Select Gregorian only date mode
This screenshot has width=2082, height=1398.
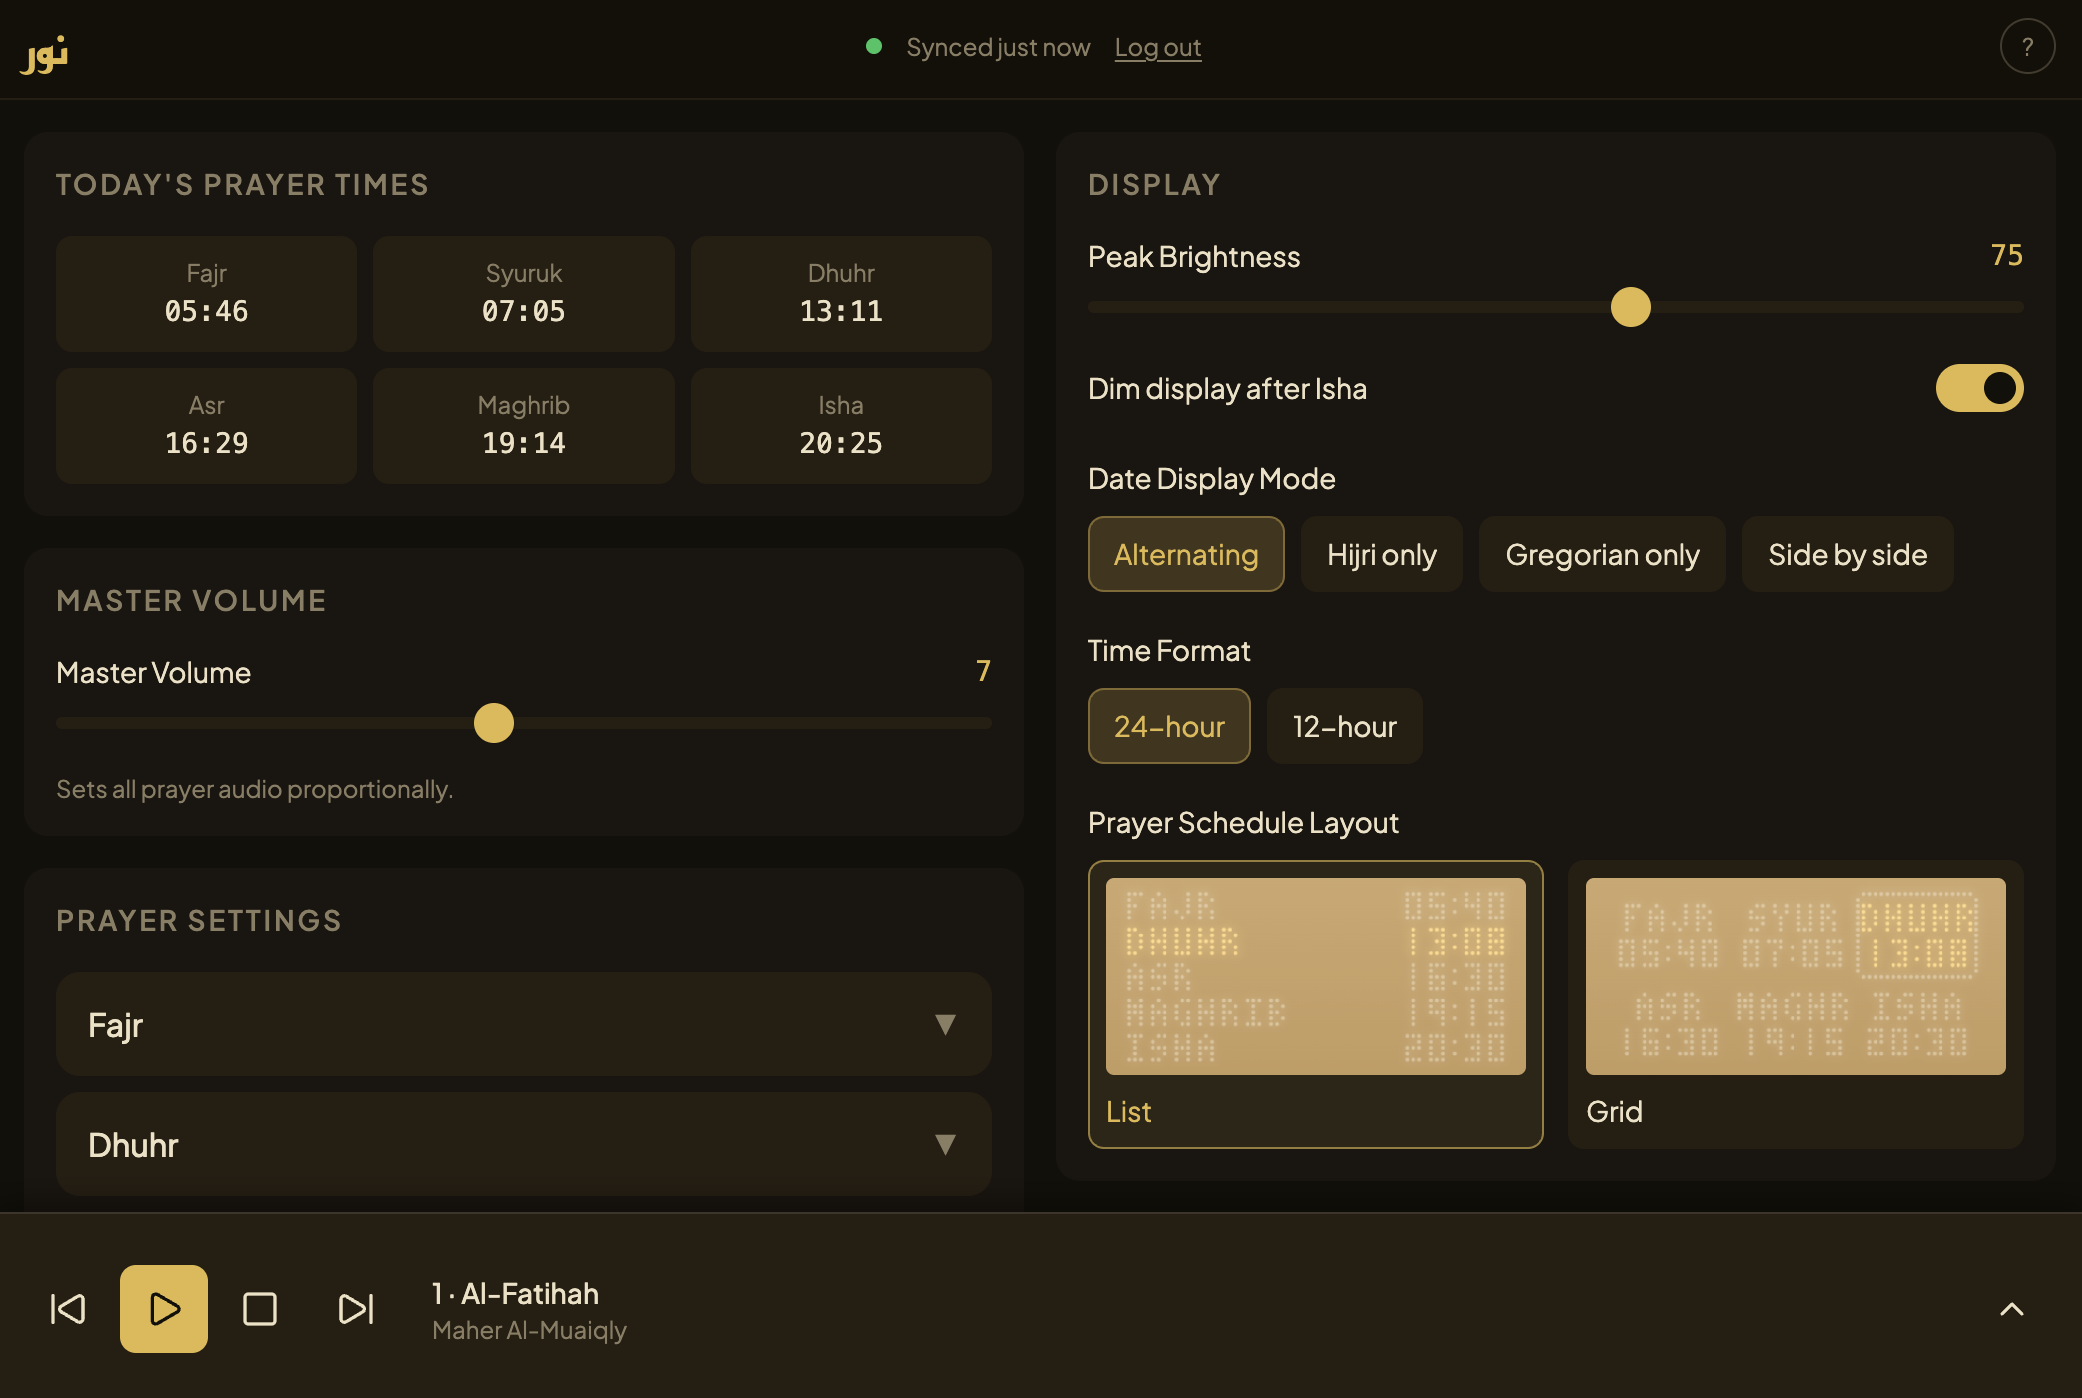[x=1602, y=554]
